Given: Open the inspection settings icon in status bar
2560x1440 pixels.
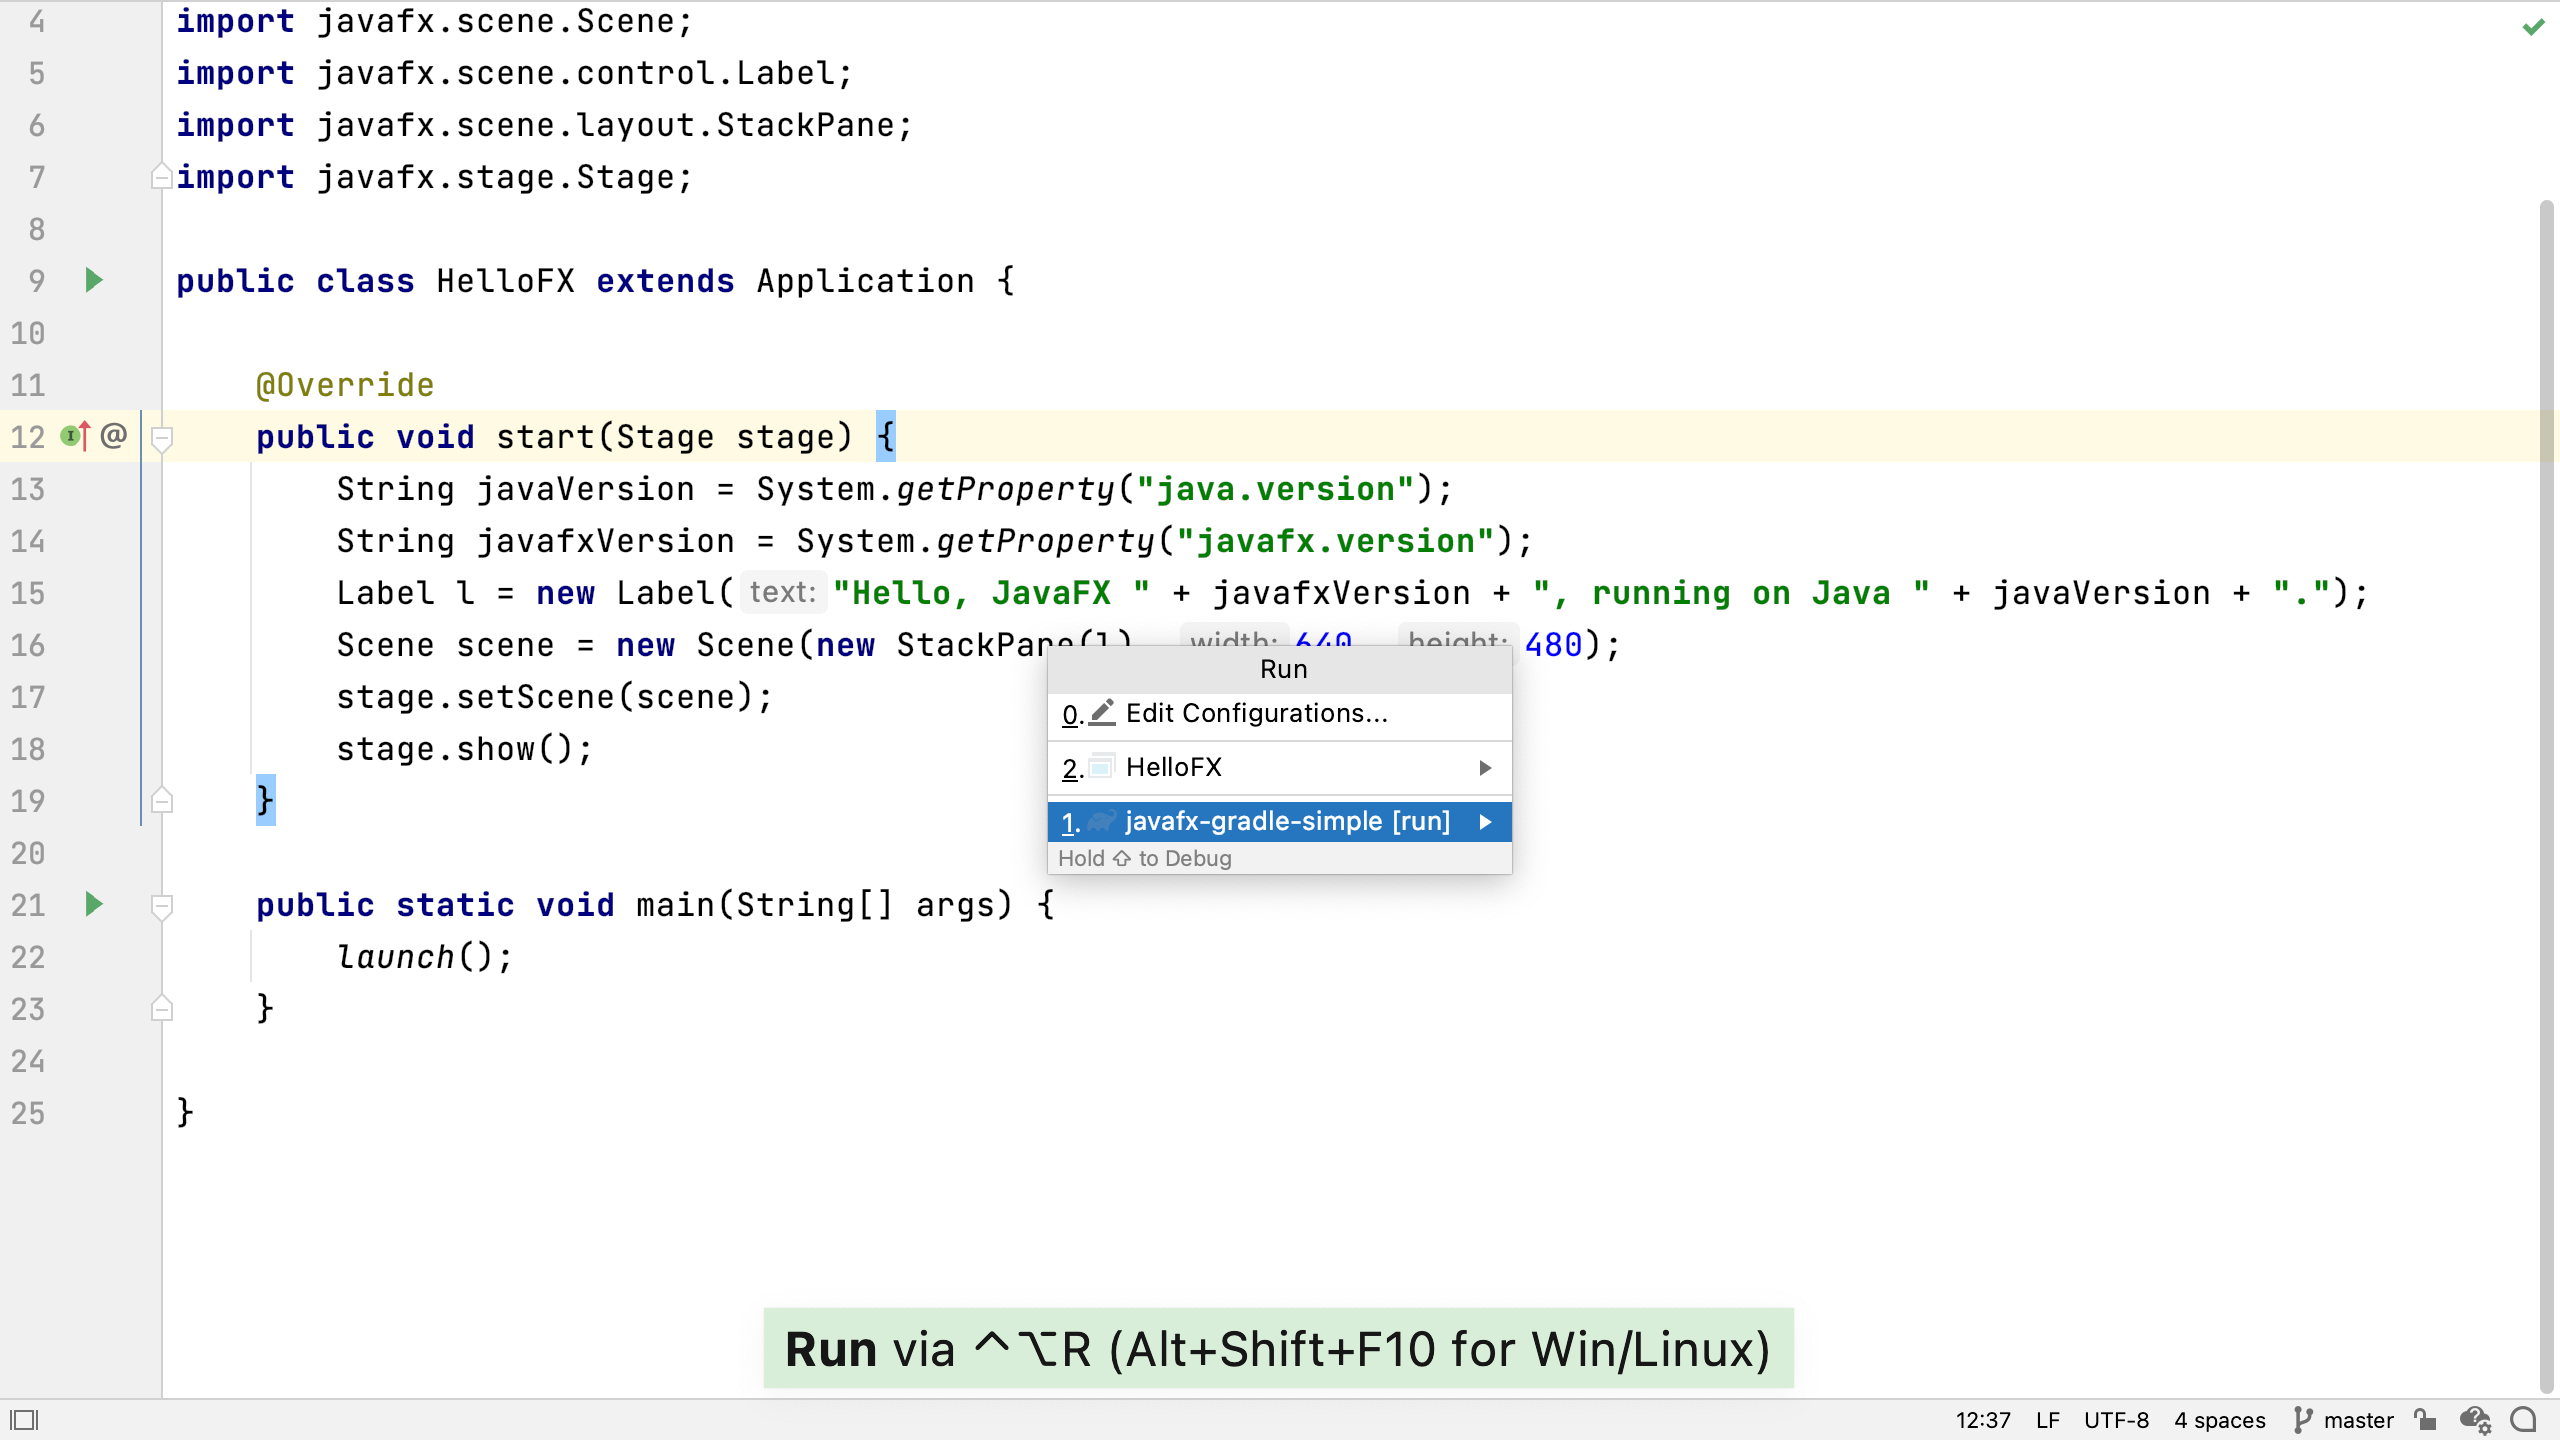Looking at the screenshot, I should [x=2476, y=1420].
